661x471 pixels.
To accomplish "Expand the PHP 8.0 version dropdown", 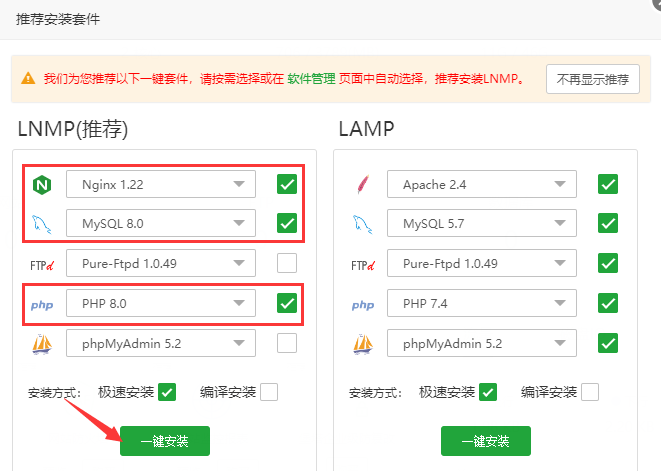I will [161, 303].
